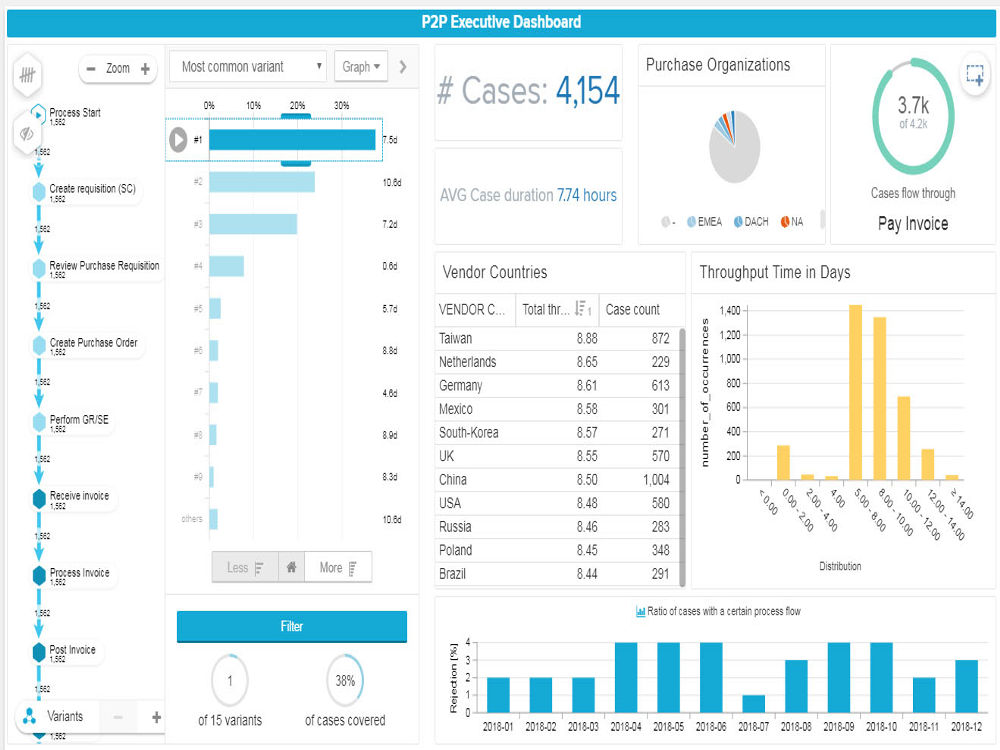1000x750 pixels.
Task: Select the Netherlands row
Action: click(557, 362)
